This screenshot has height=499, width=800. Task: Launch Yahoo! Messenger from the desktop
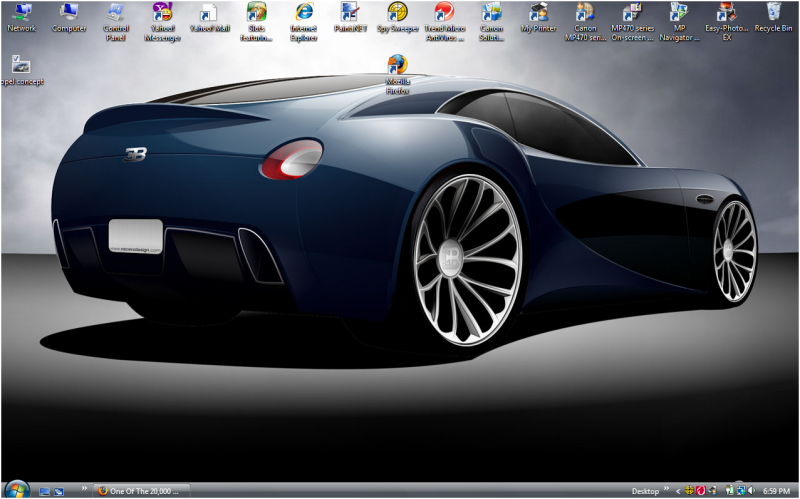tap(162, 14)
